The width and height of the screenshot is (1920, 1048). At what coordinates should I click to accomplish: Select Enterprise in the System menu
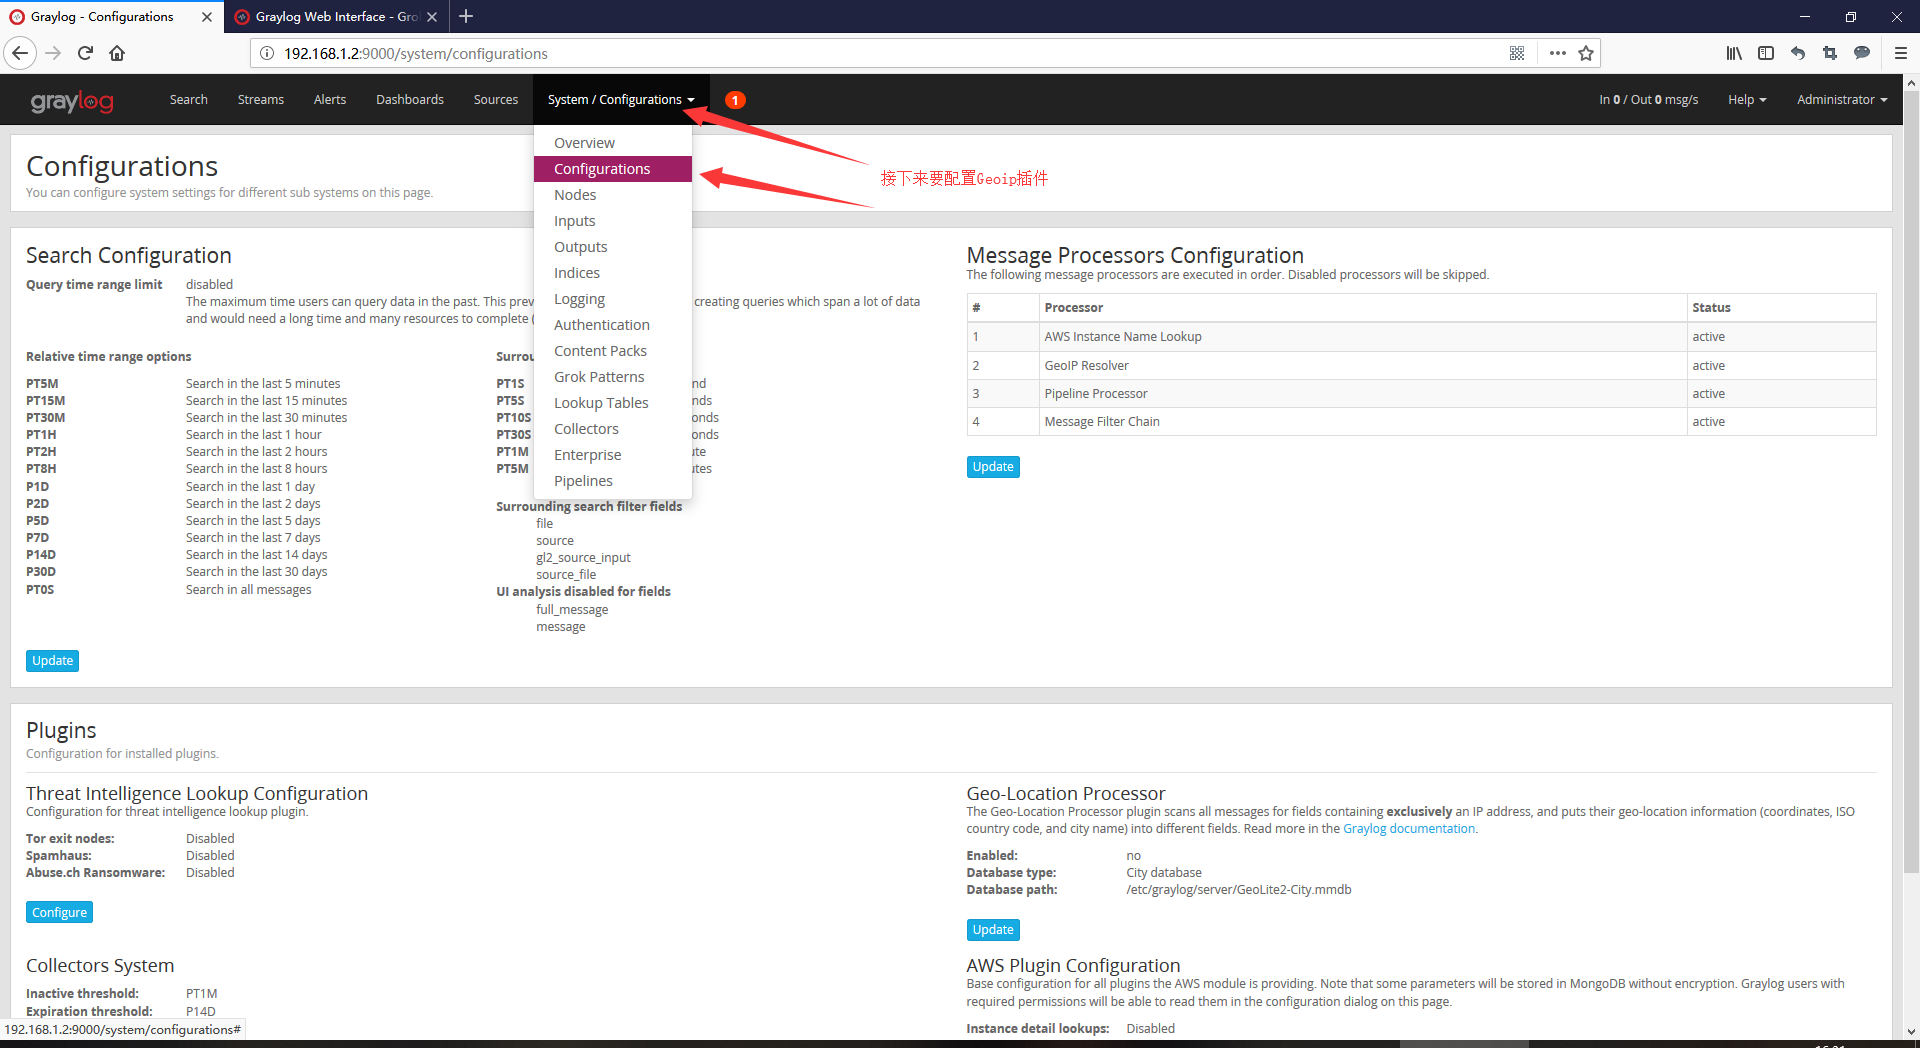click(x=613, y=455)
